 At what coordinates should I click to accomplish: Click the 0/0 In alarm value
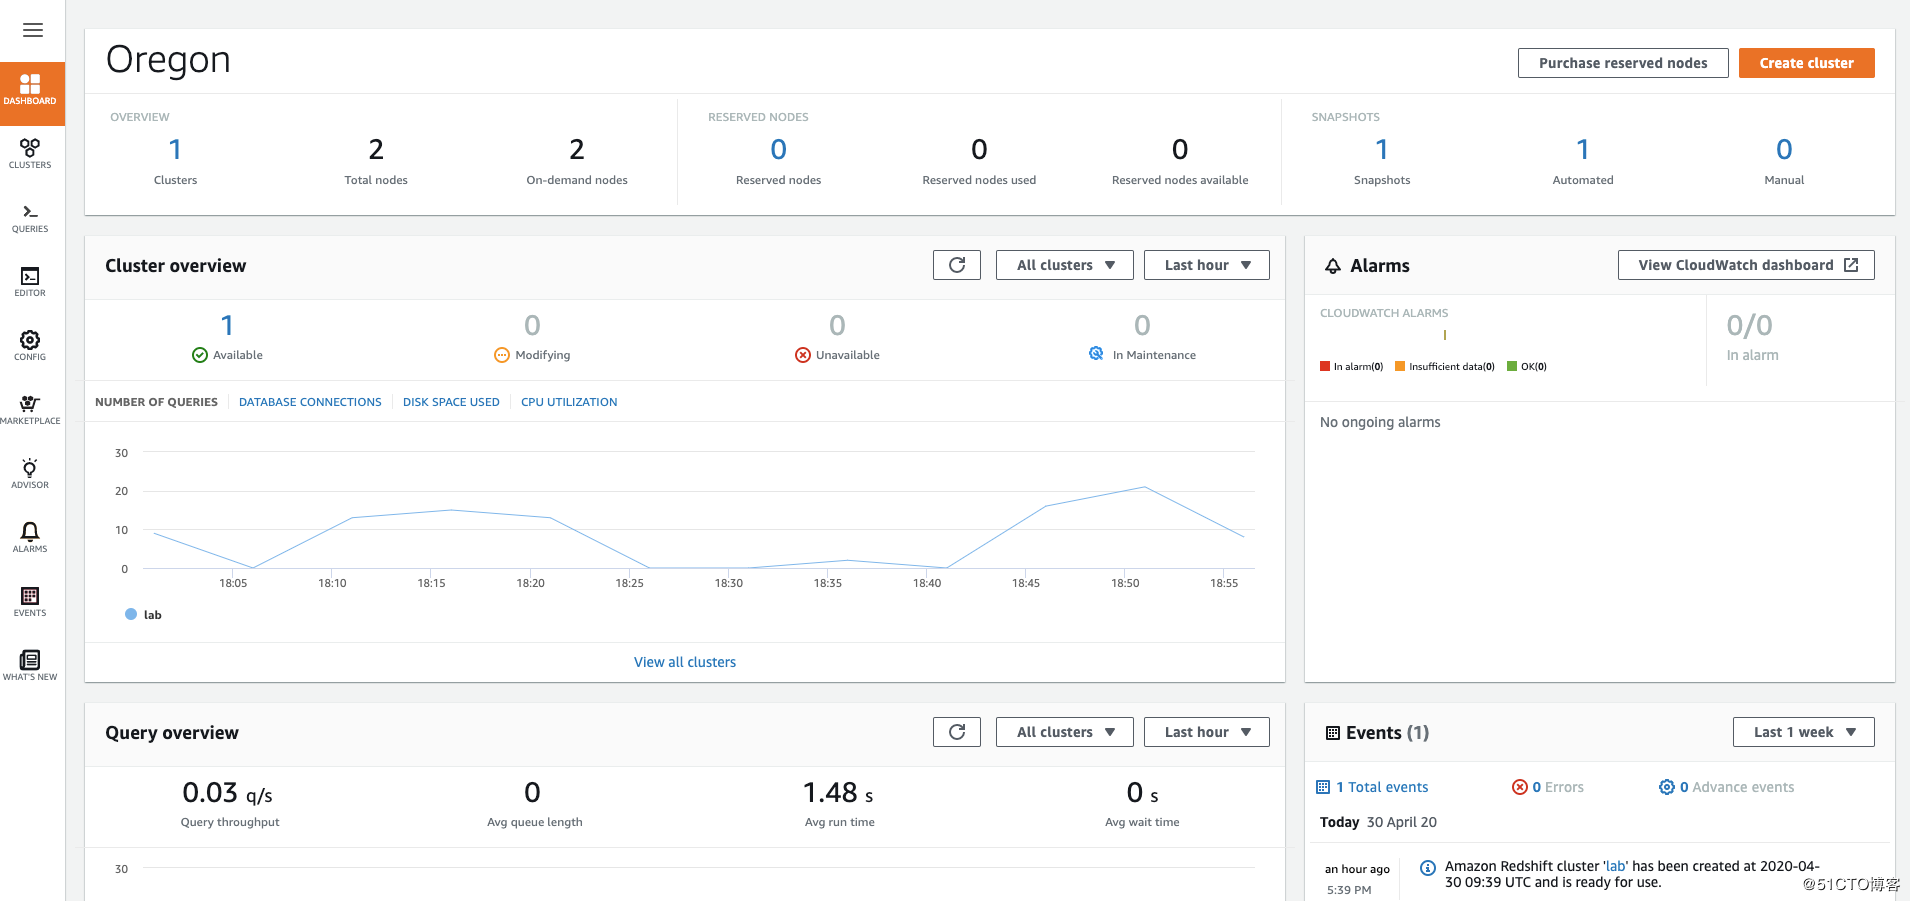click(x=1750, y=325)
